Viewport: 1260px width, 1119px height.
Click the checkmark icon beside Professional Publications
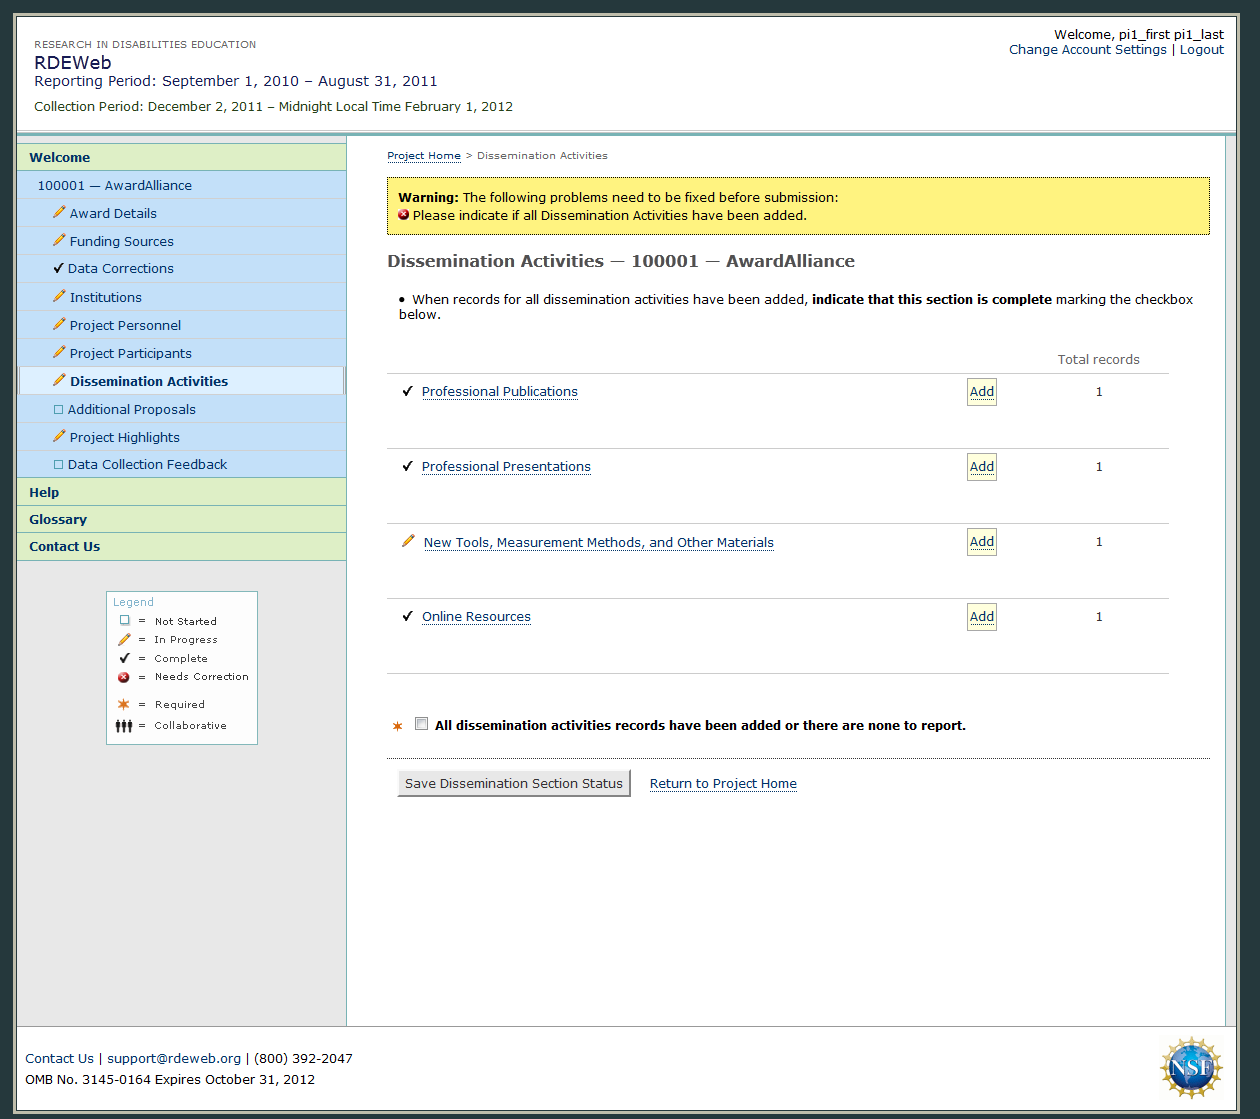[x=407, y=391]
